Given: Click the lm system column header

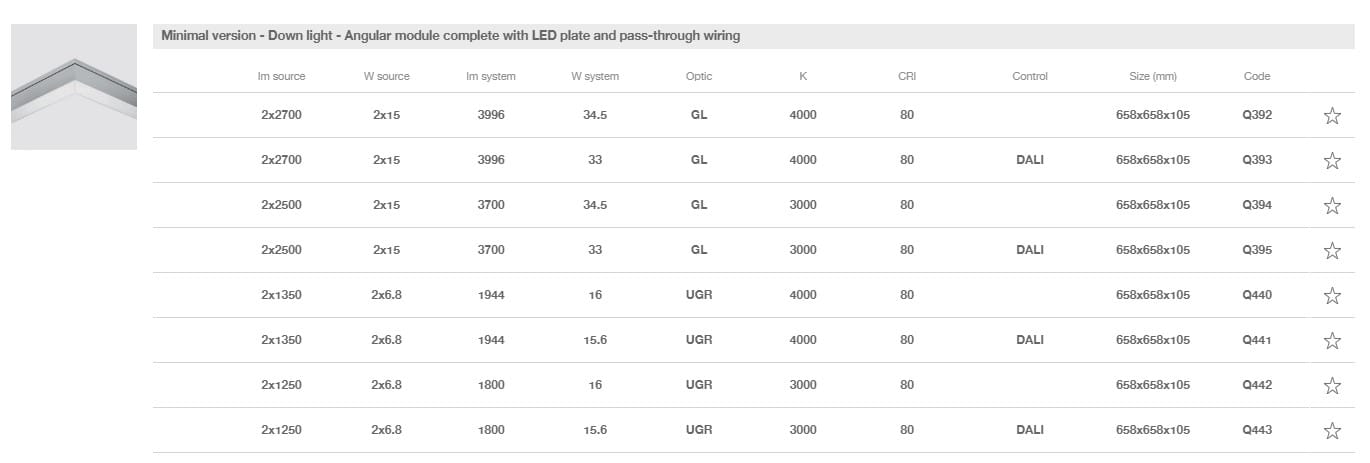Looking at the screenshot, I should (491, 76).
